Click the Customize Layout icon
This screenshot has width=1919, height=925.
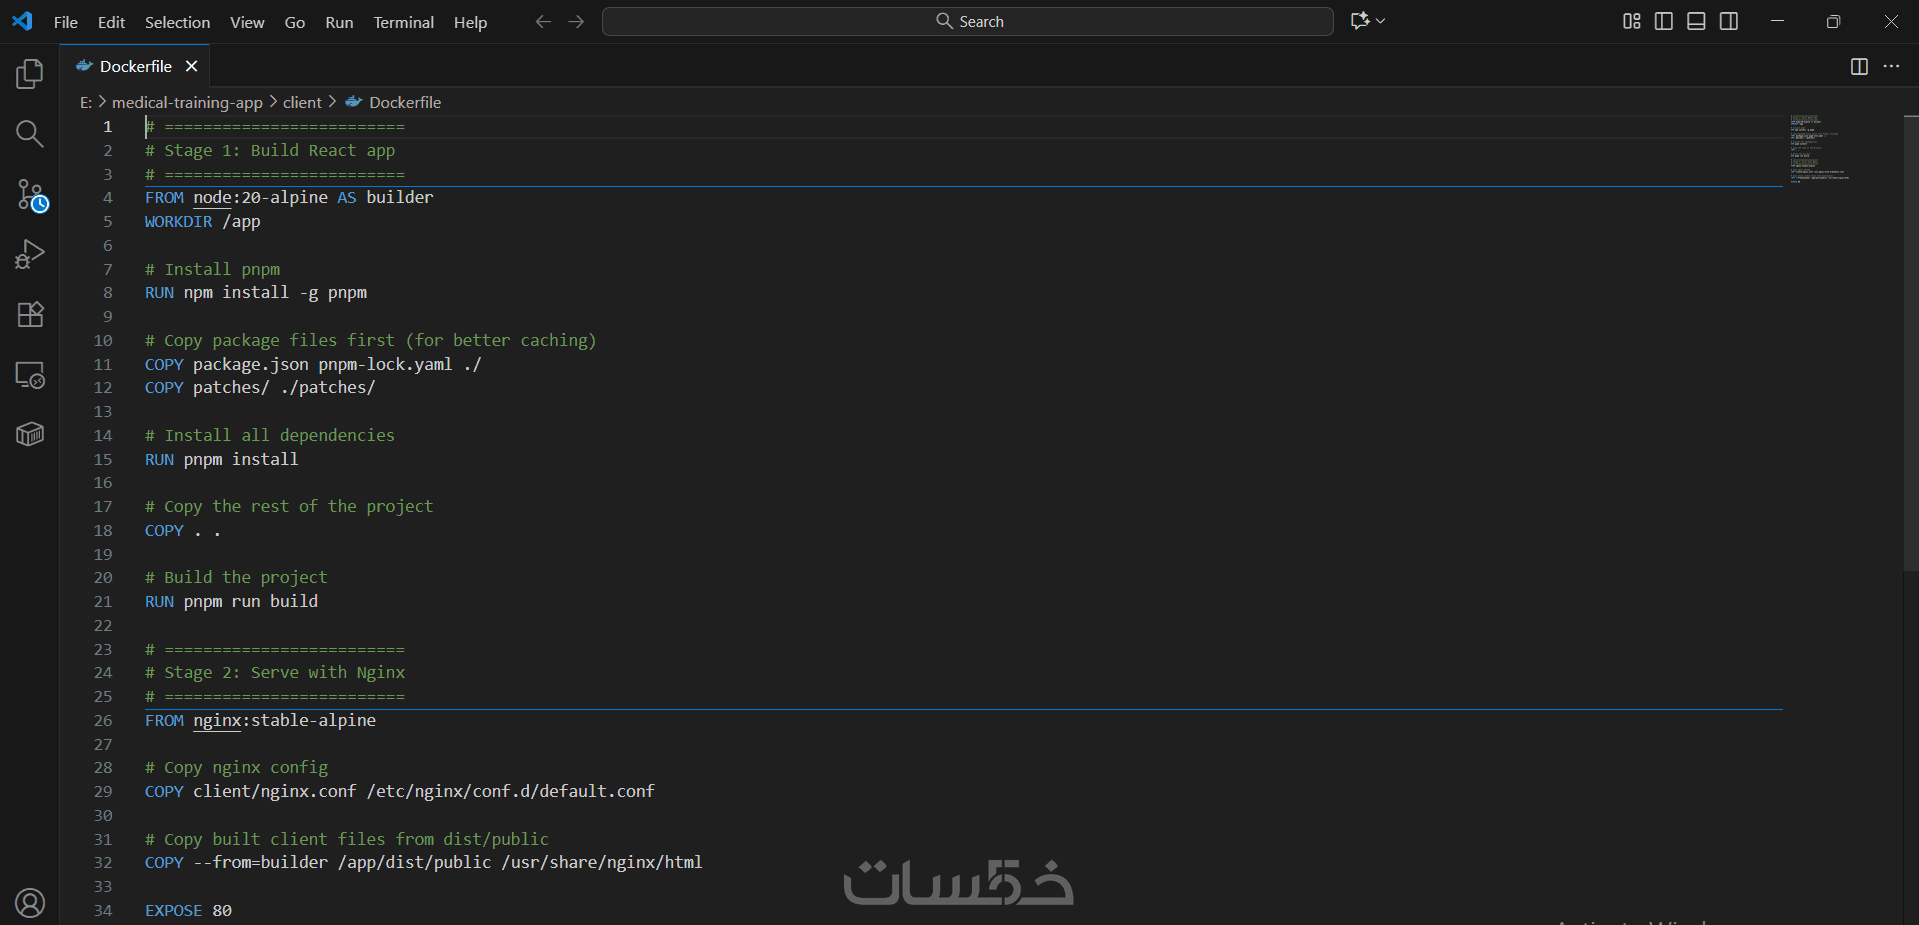coord(1631,21)
